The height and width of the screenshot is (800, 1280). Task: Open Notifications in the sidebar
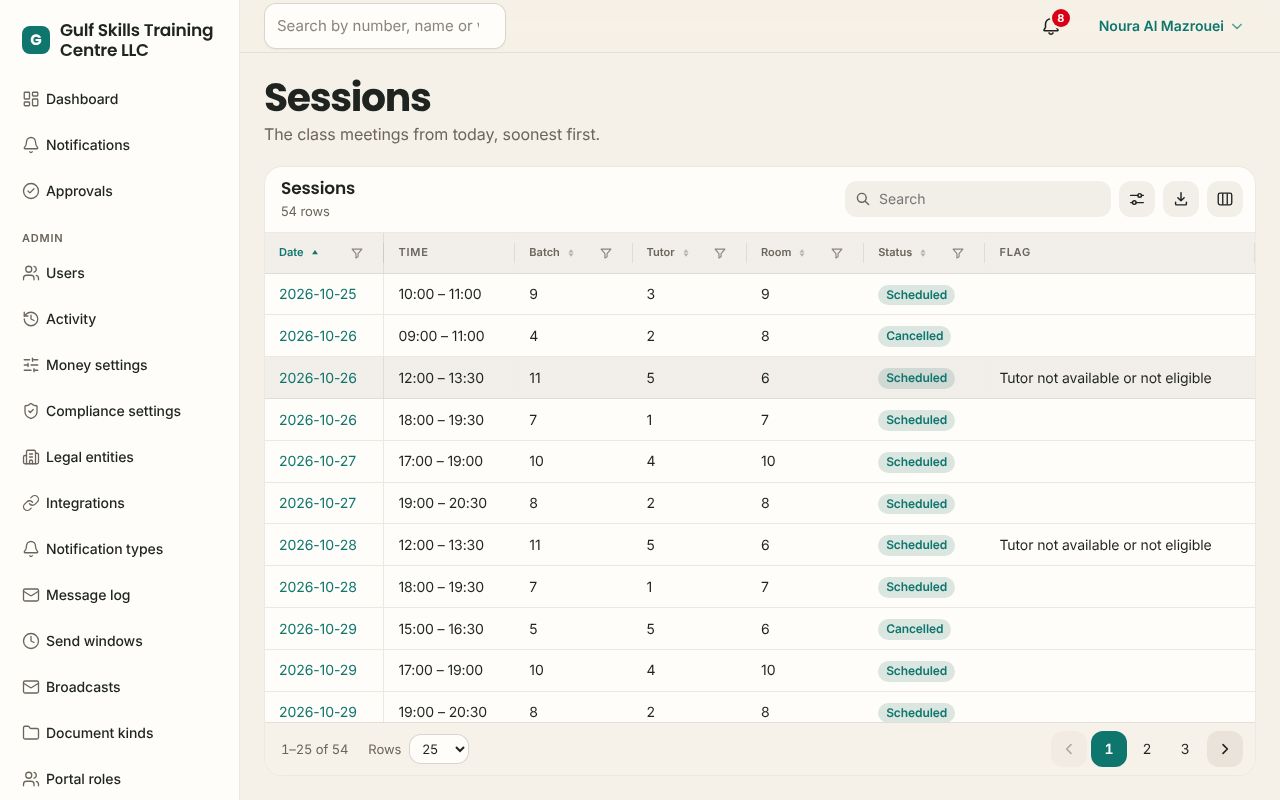tap(120, 145)
